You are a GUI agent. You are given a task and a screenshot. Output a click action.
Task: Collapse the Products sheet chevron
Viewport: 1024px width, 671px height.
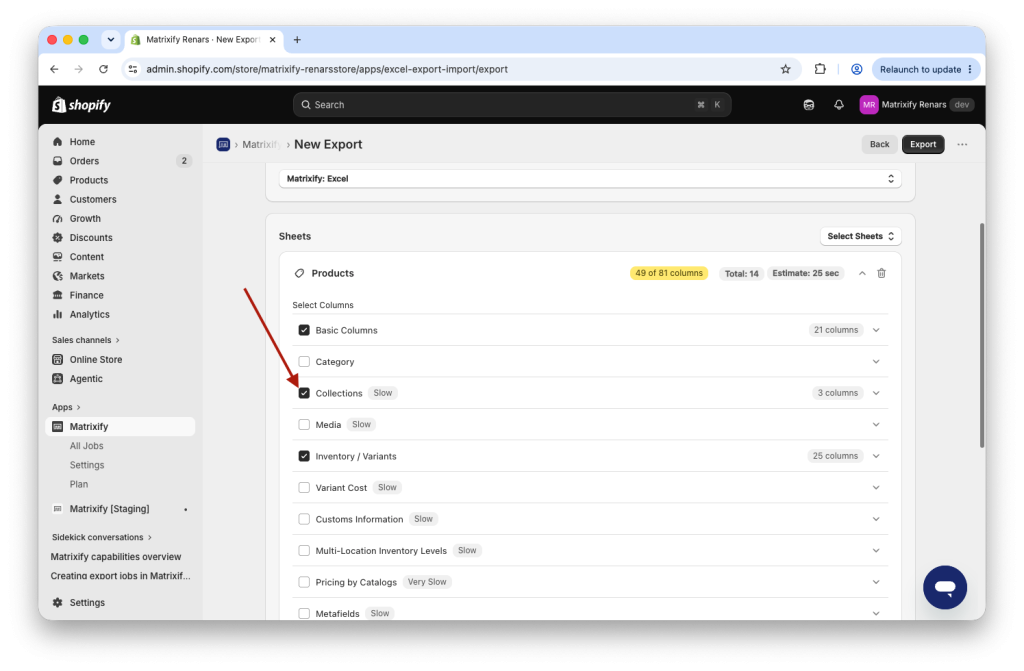click(862, 273)
